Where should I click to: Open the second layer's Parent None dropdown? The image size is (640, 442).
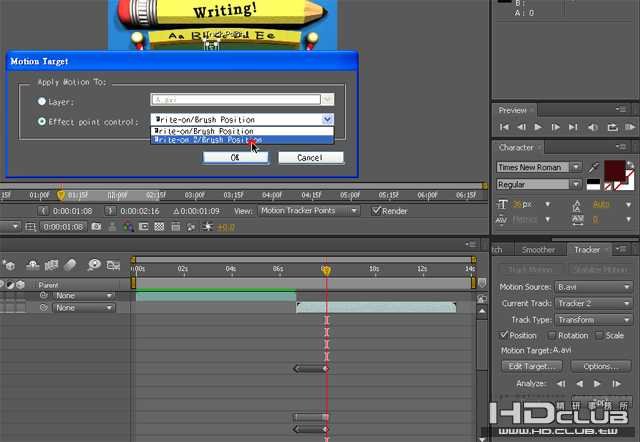coord(84,308)
